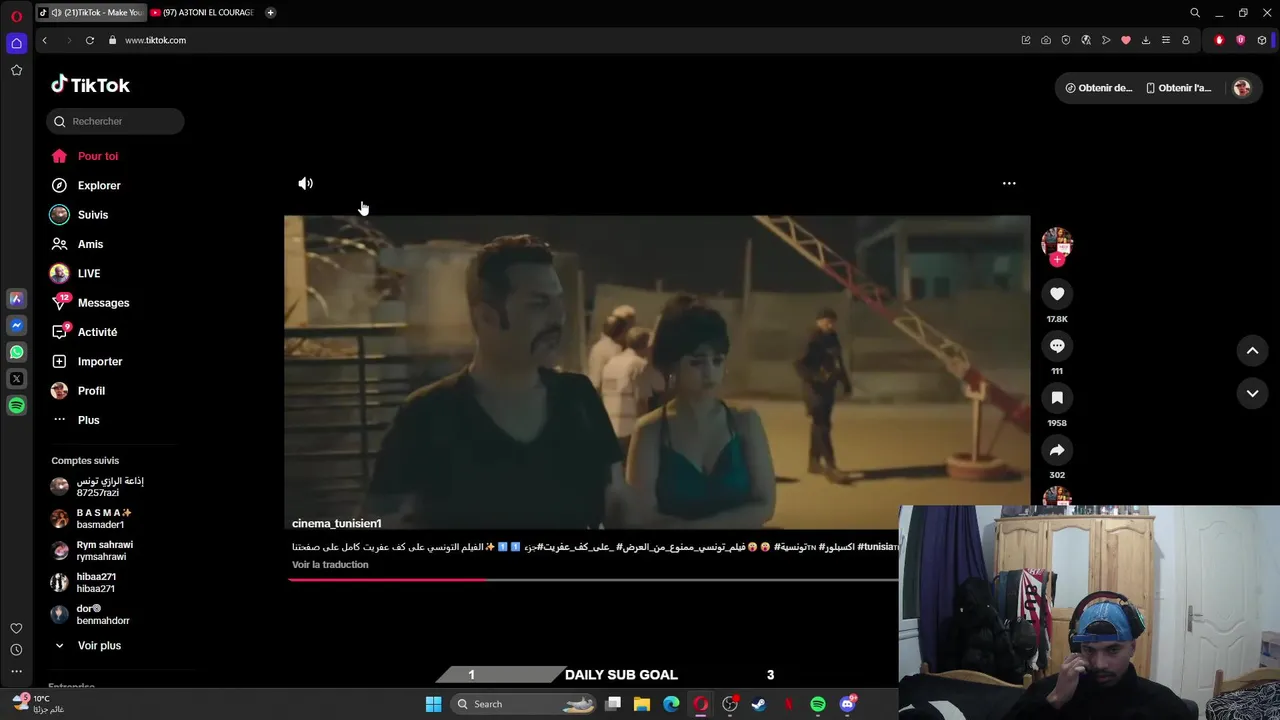Reload the page with refresh icon
Screen dimensions: 1280x720
(x=90, y=40)
